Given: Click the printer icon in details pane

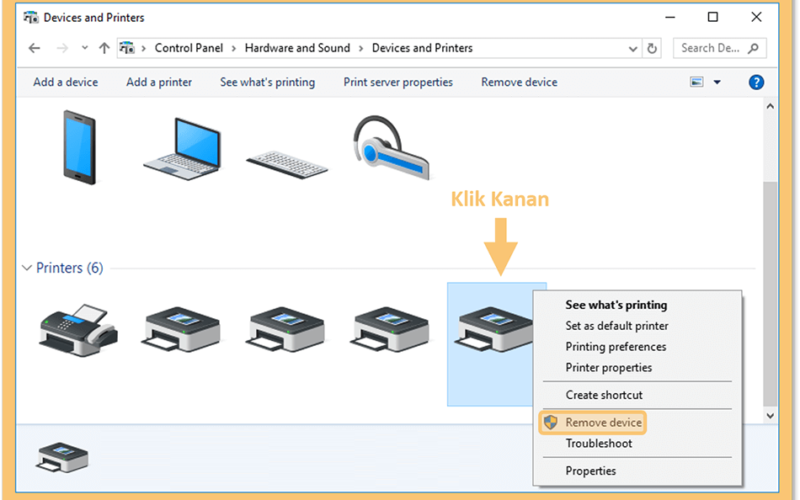Looking at the screenshot, I should 62,457.
